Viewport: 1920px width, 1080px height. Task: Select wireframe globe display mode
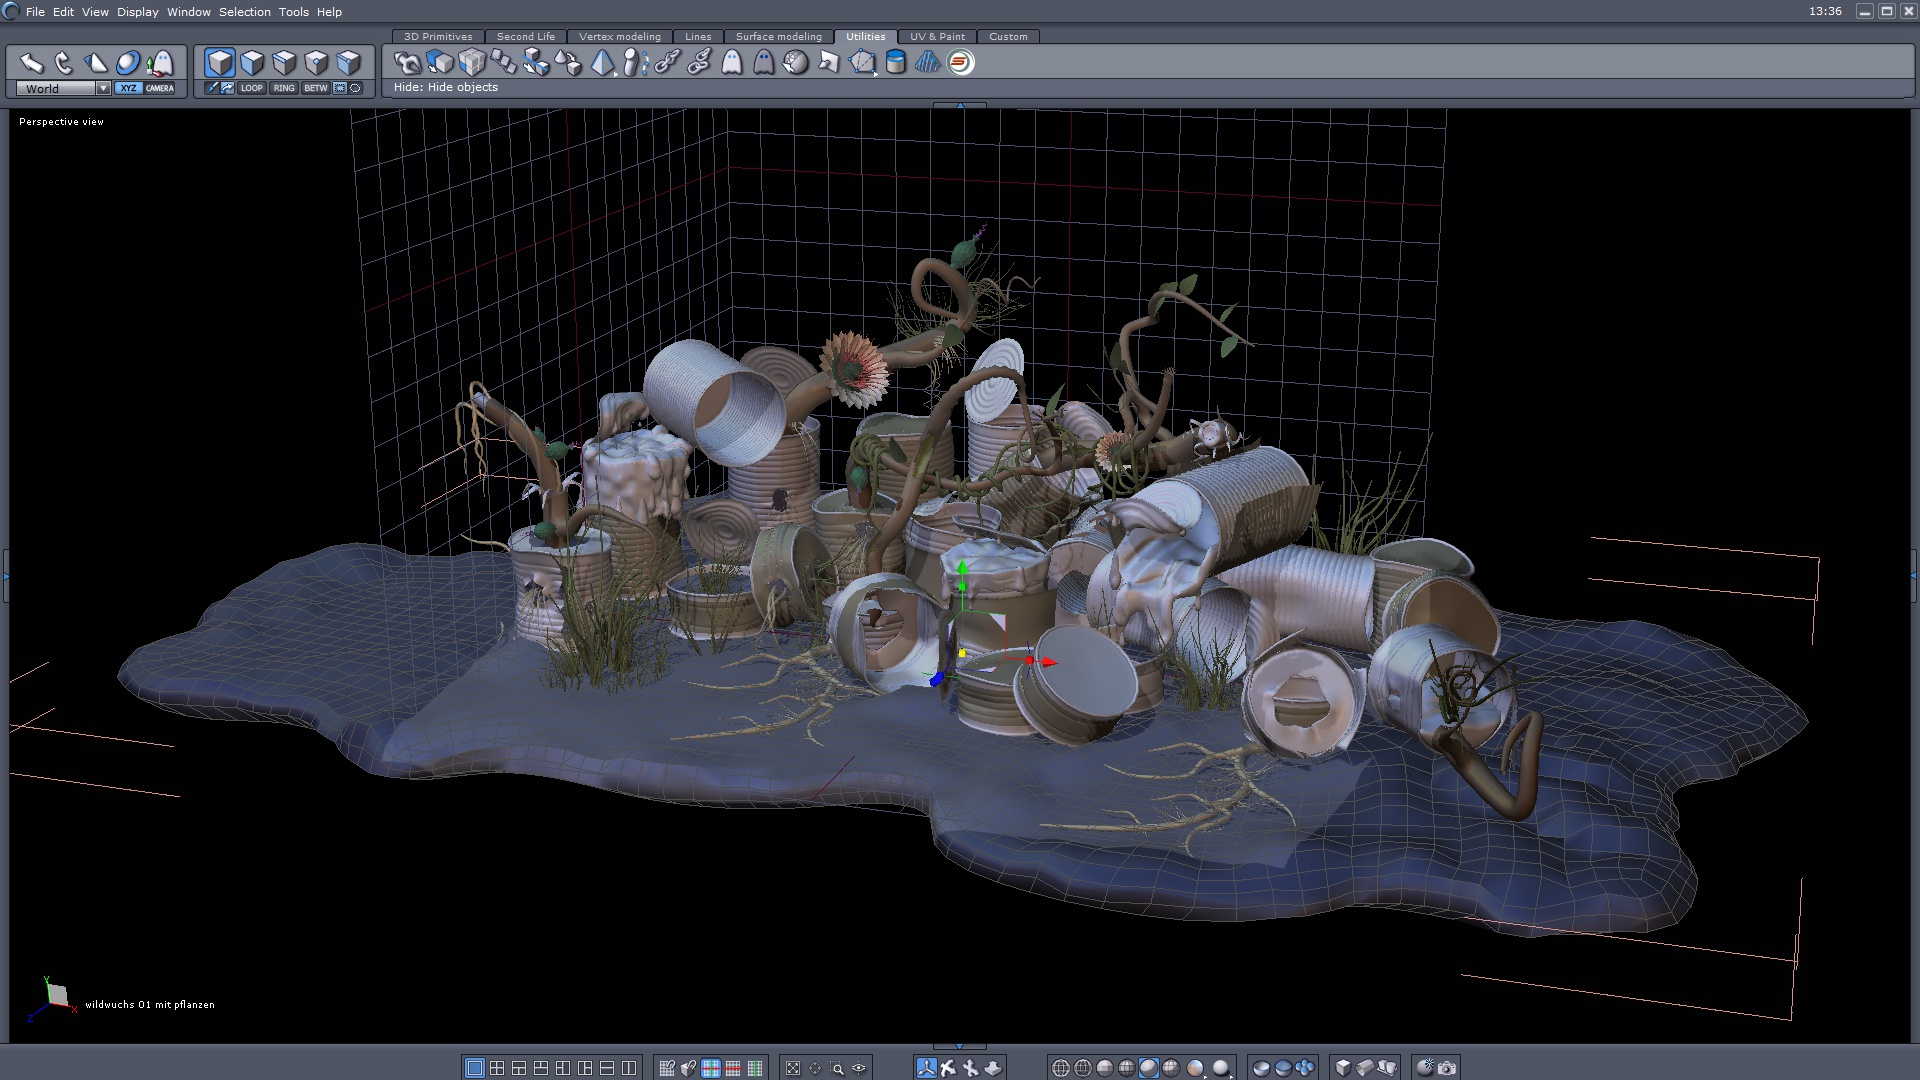pos(1061,1068)
